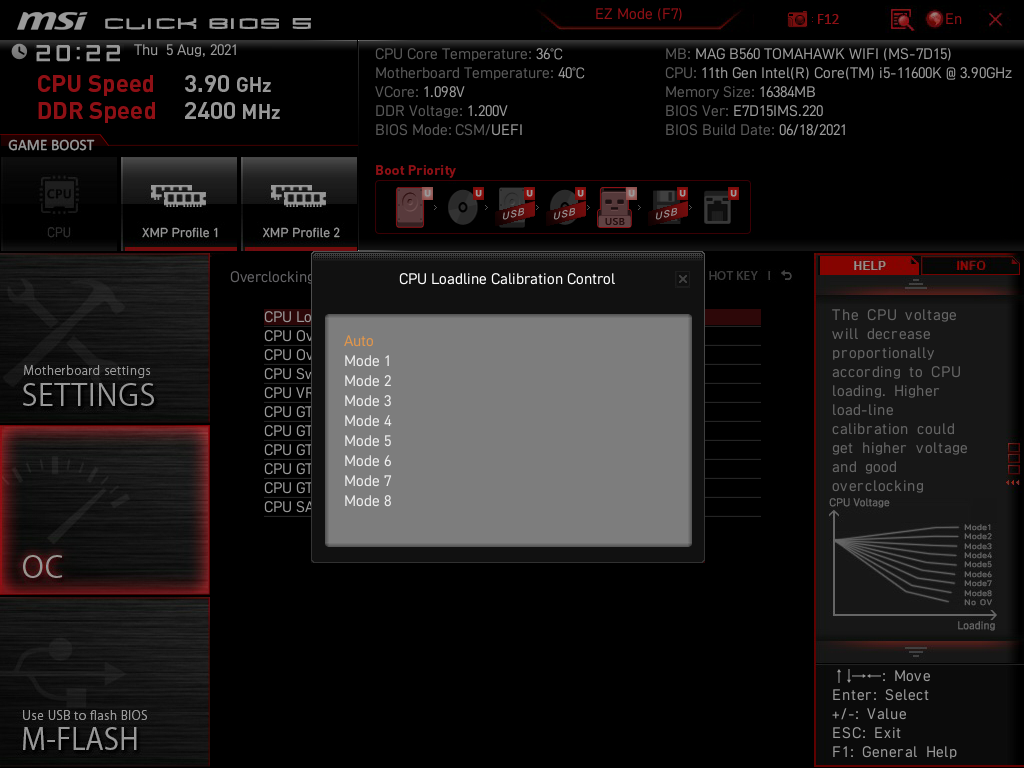Image resolution: width=1024 pixels, height=768 pixels.
Task: Click the back arrow next to HOT KEY
Action: pos(786,276)
